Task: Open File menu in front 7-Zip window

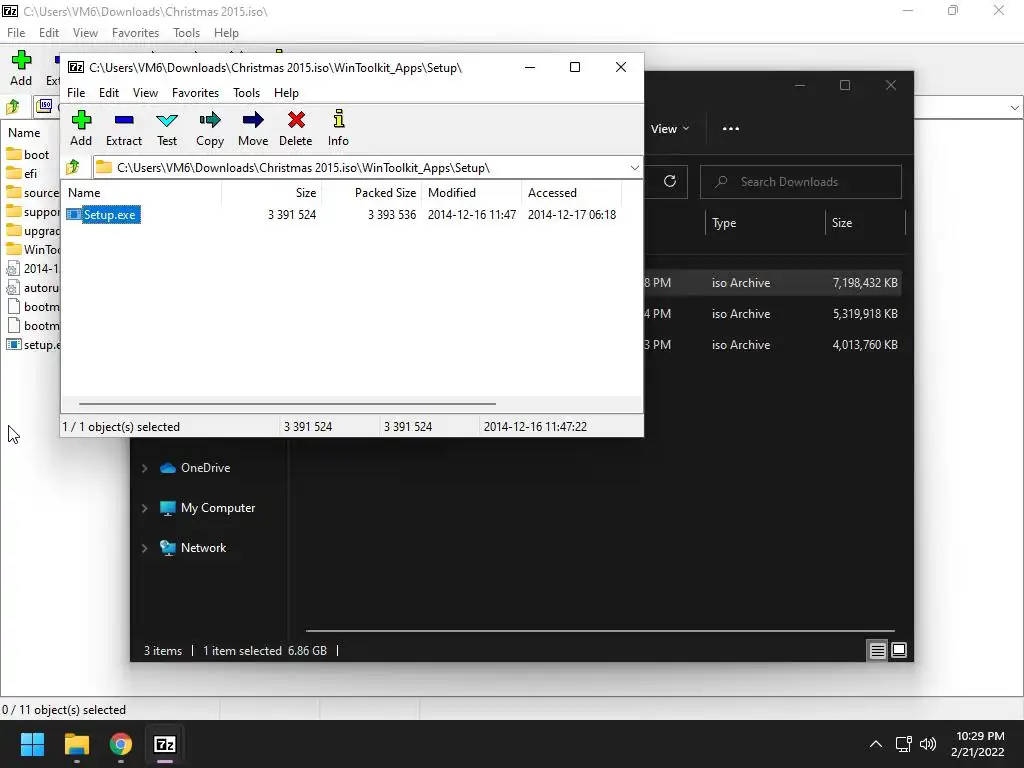Action: (76, 93)
